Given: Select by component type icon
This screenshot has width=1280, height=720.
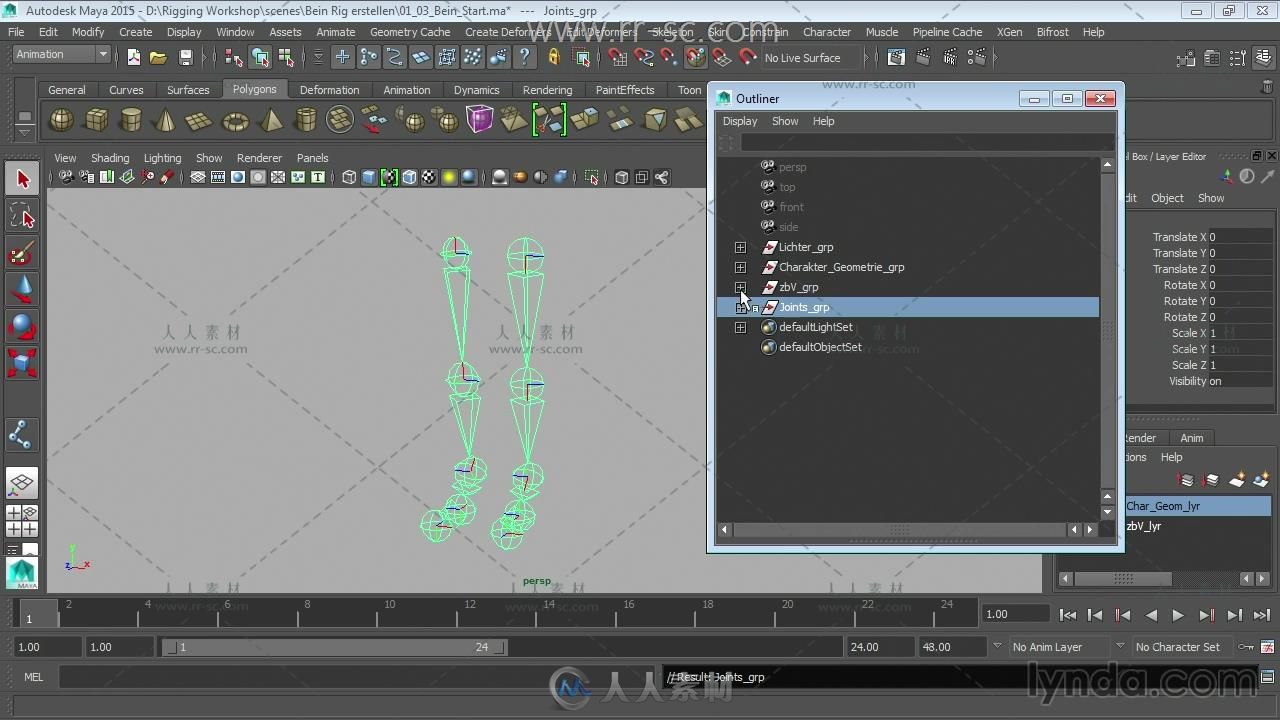Looking at the screenshot, I should (286, 57).
